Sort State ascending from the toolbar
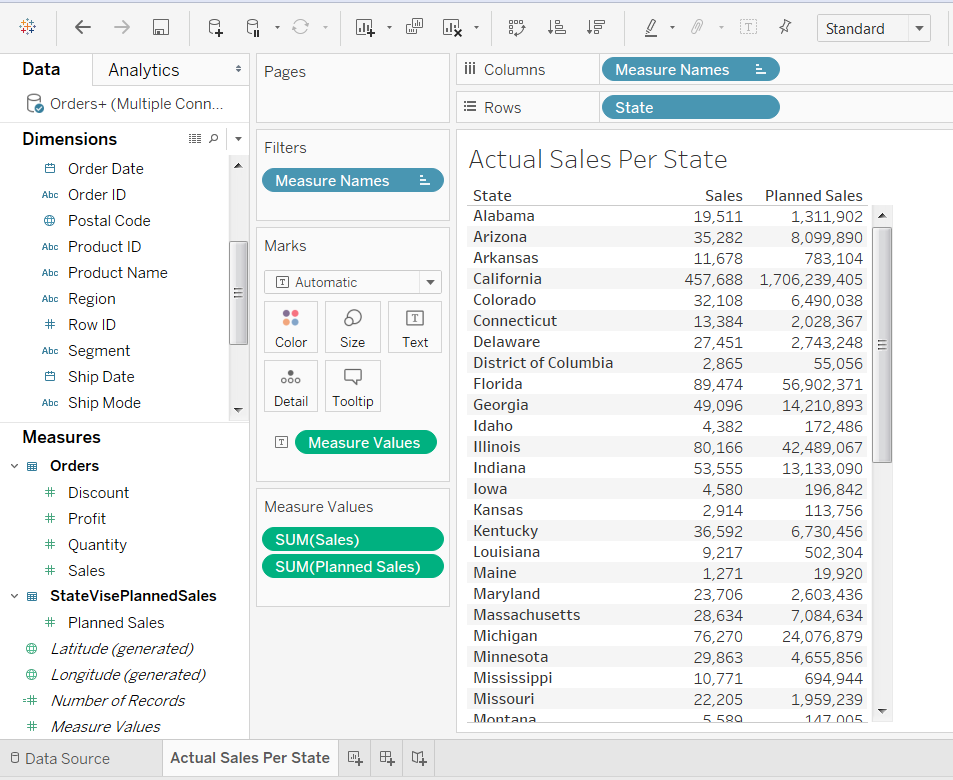The image size is (953, 780). (557, 28)
